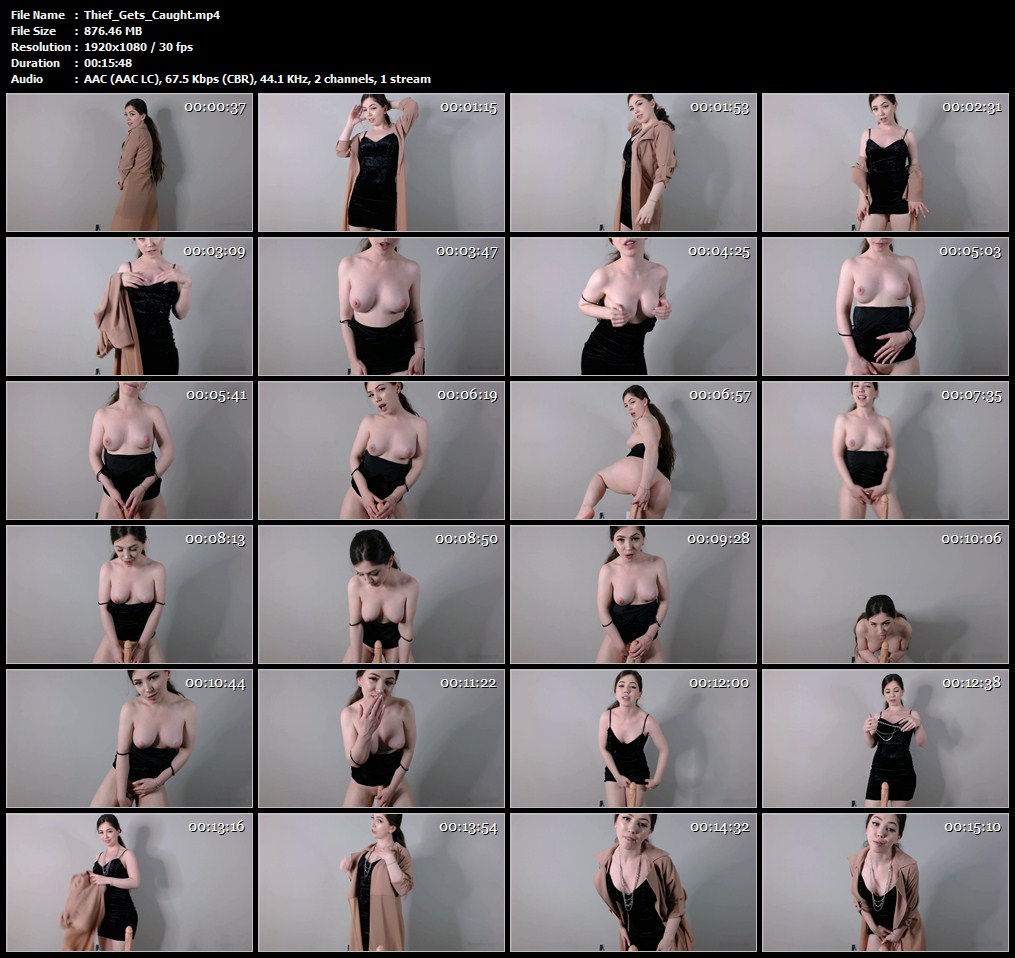
Task: Click the 'Resolution' label
Action: [41, 47]
